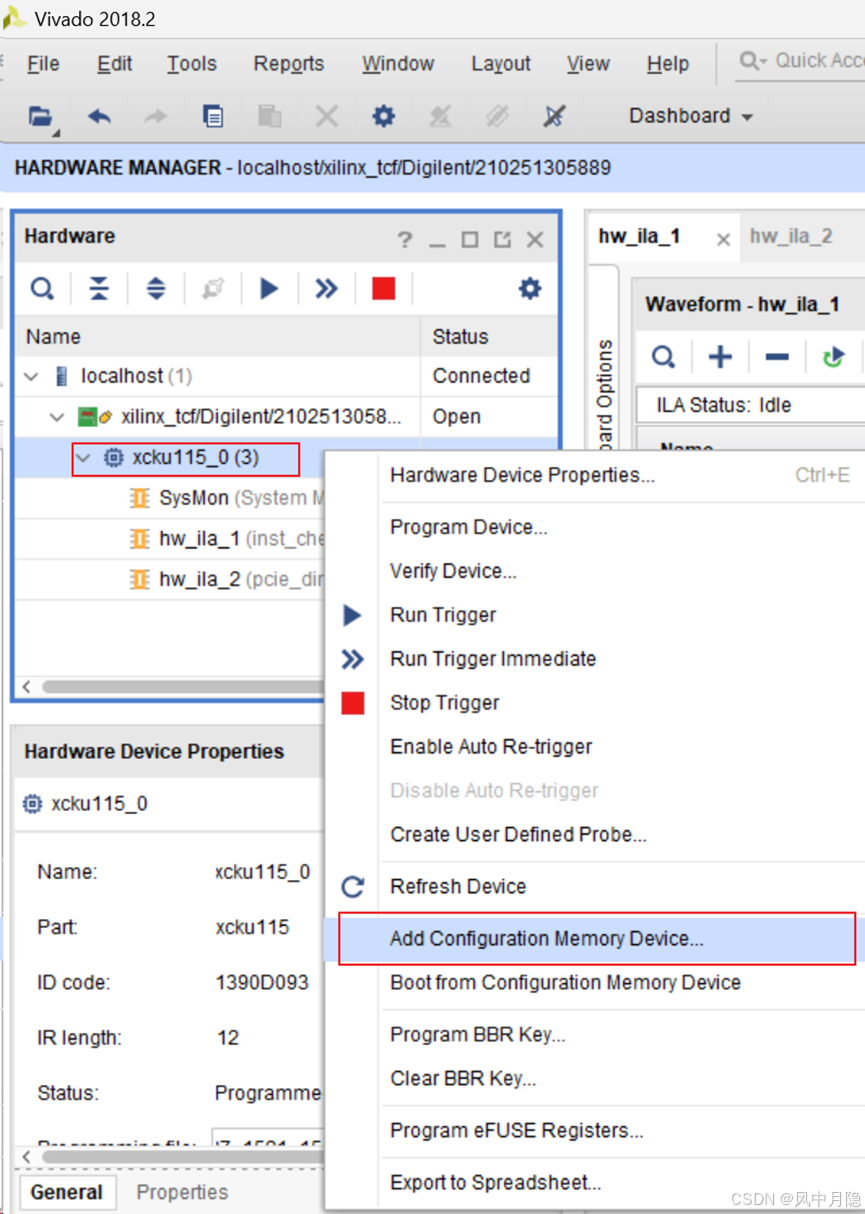The image size is (865, 1214).
Task: Choose Export to Spreadsheet from context menu
Action: click(594, 1183)
